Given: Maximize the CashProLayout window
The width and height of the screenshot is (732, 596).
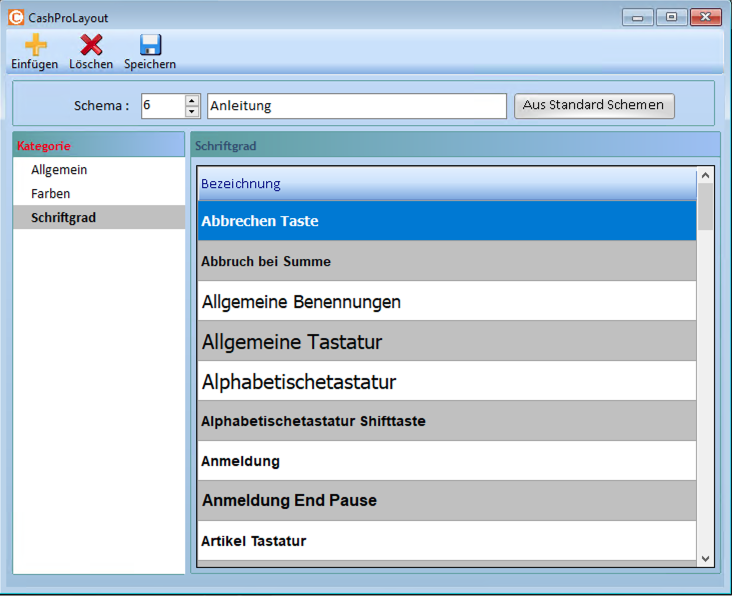Looking at the screenshot, I should (x=671, y=17).
